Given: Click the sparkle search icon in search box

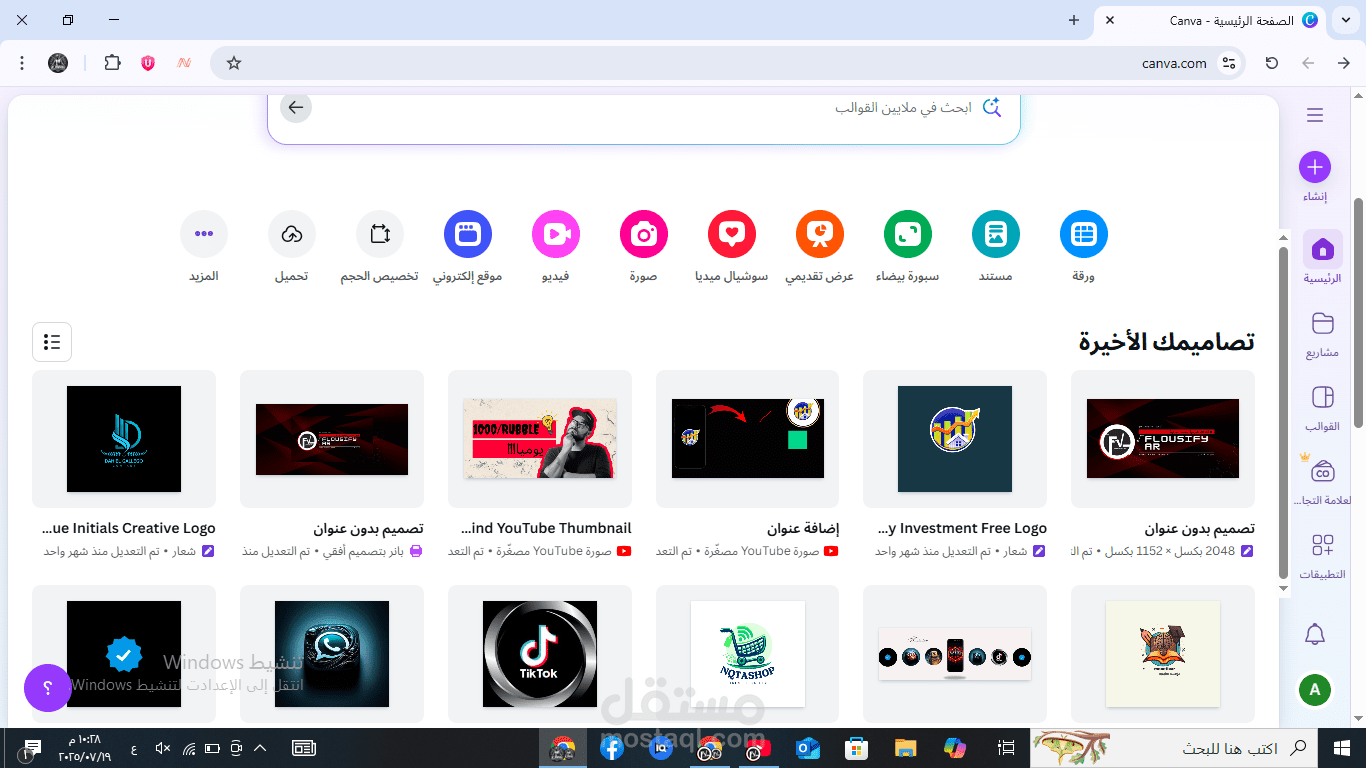Looking at the screenshot, I should [991, 107].
